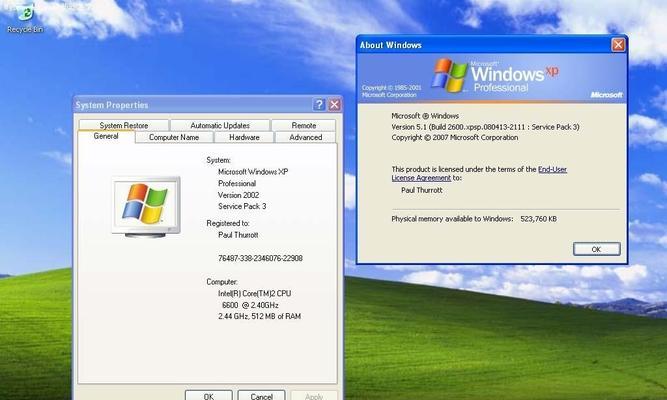Close the About Windows dialog
667x400 pixels.
(x=618, y=45)
